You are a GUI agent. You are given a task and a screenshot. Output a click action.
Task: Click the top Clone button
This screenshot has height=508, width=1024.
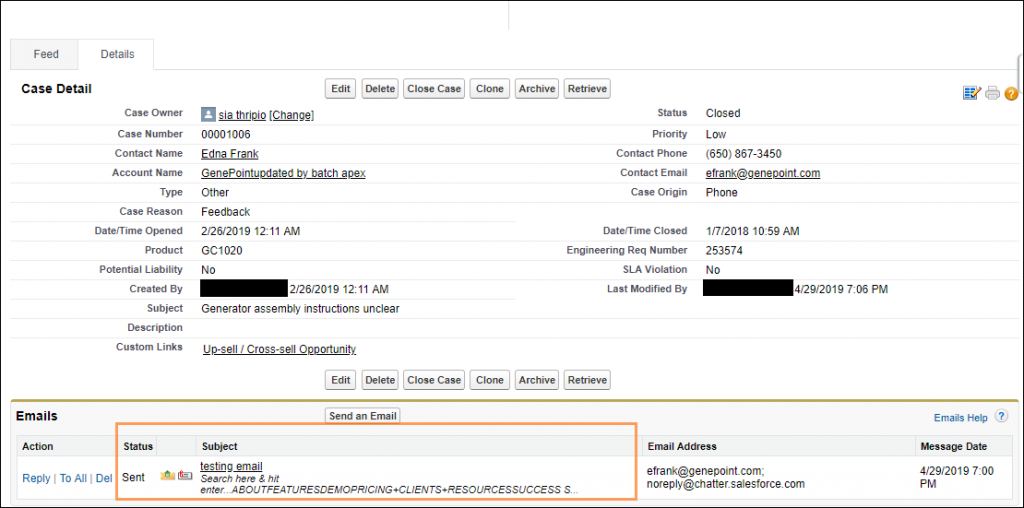click(490, 89)
